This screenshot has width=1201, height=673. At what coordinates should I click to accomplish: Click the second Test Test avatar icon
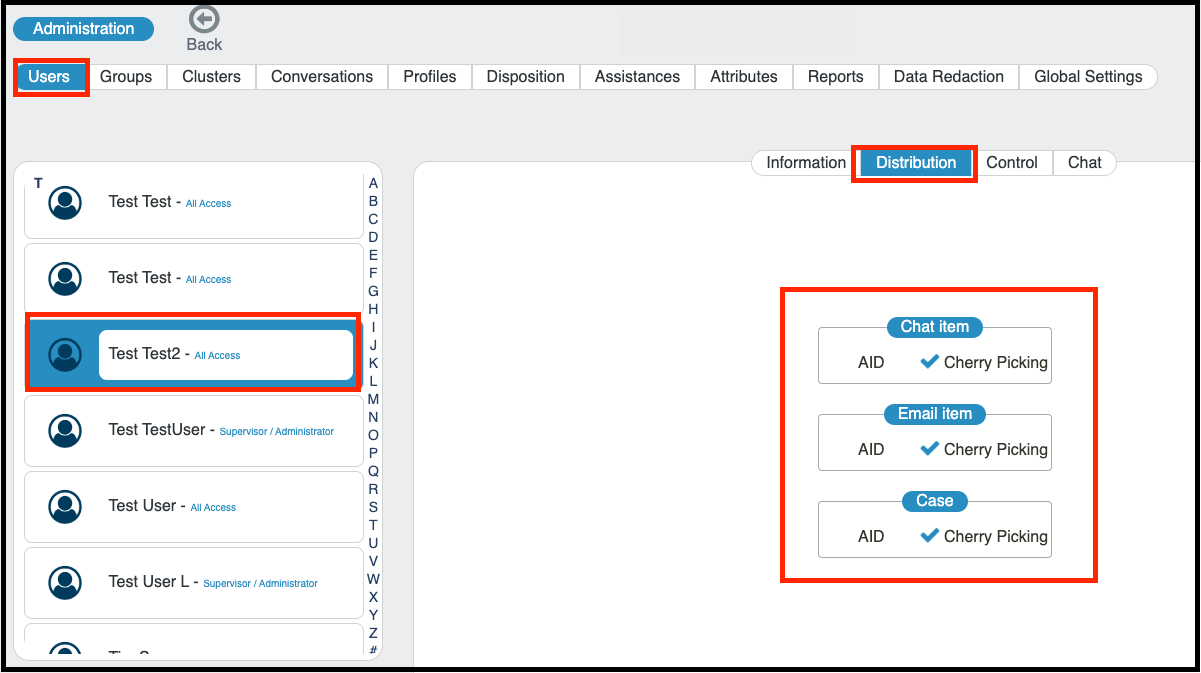pos(64,277)
